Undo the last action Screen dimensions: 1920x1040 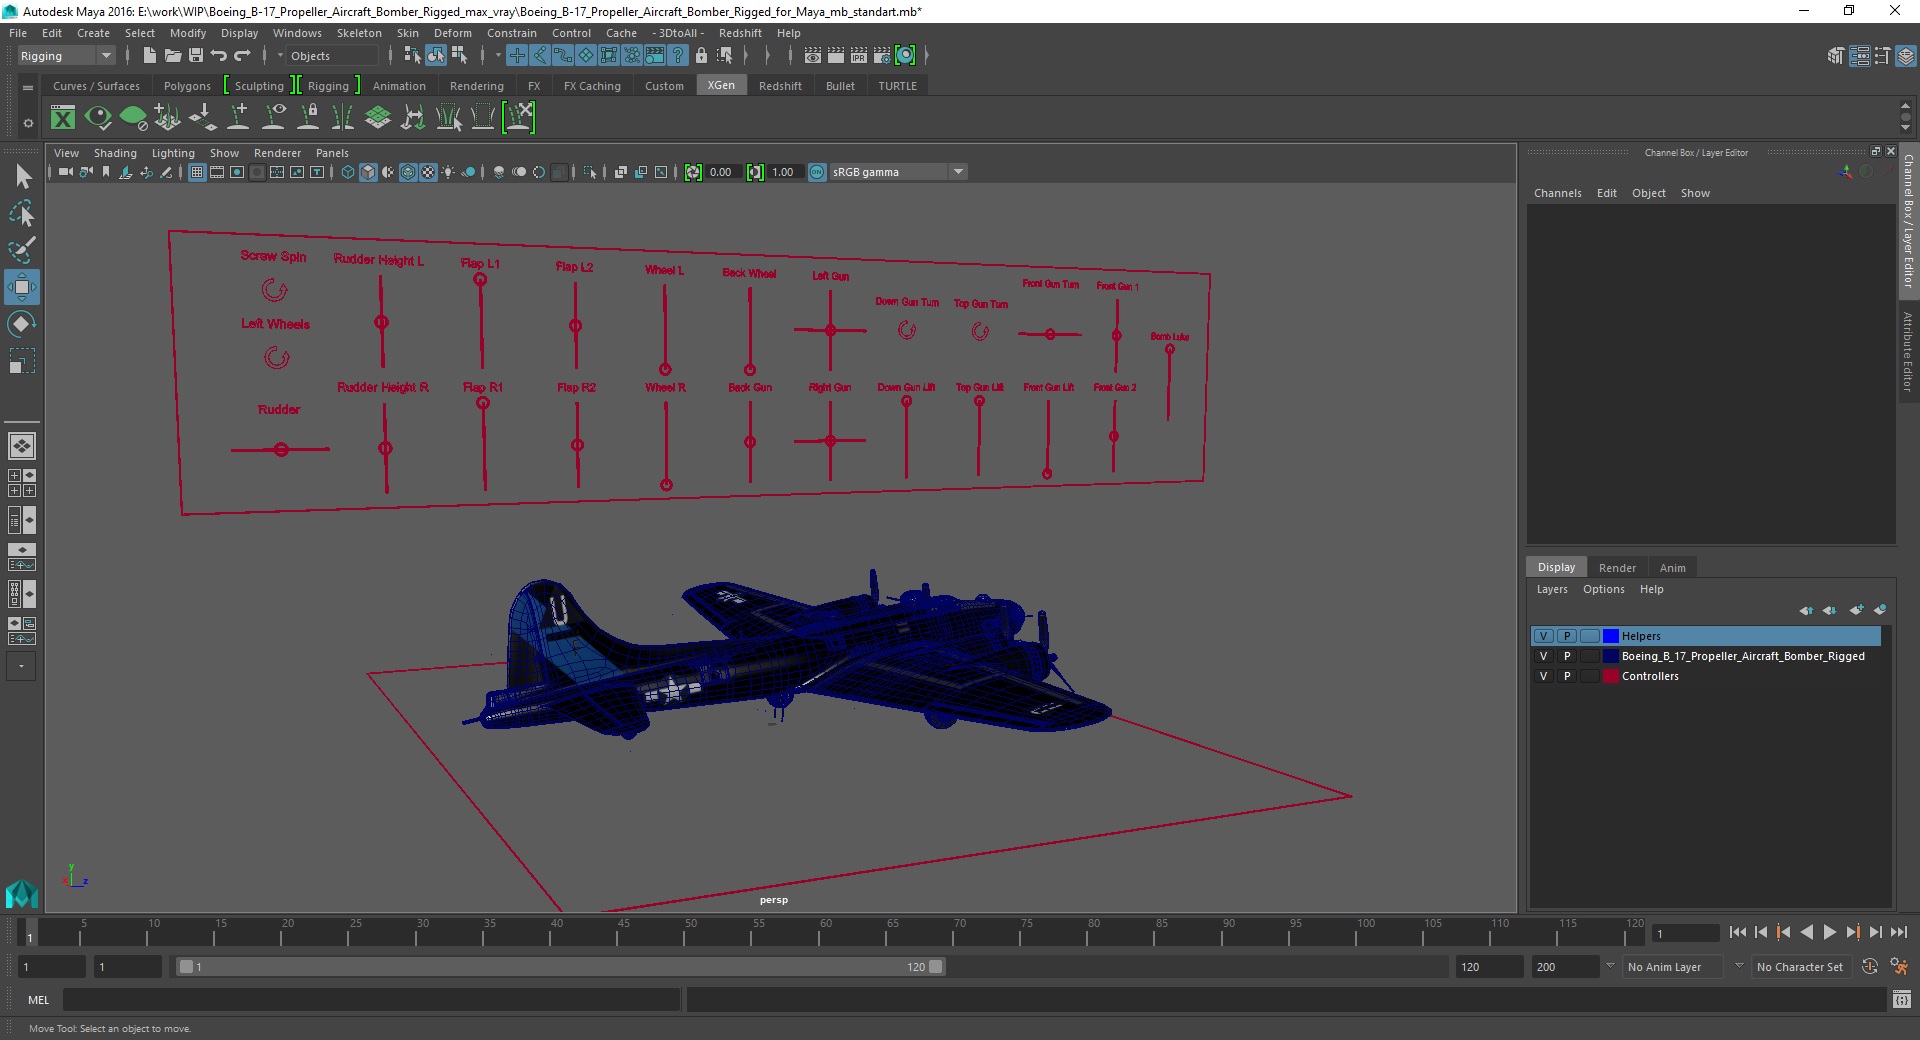pos(219,56)
